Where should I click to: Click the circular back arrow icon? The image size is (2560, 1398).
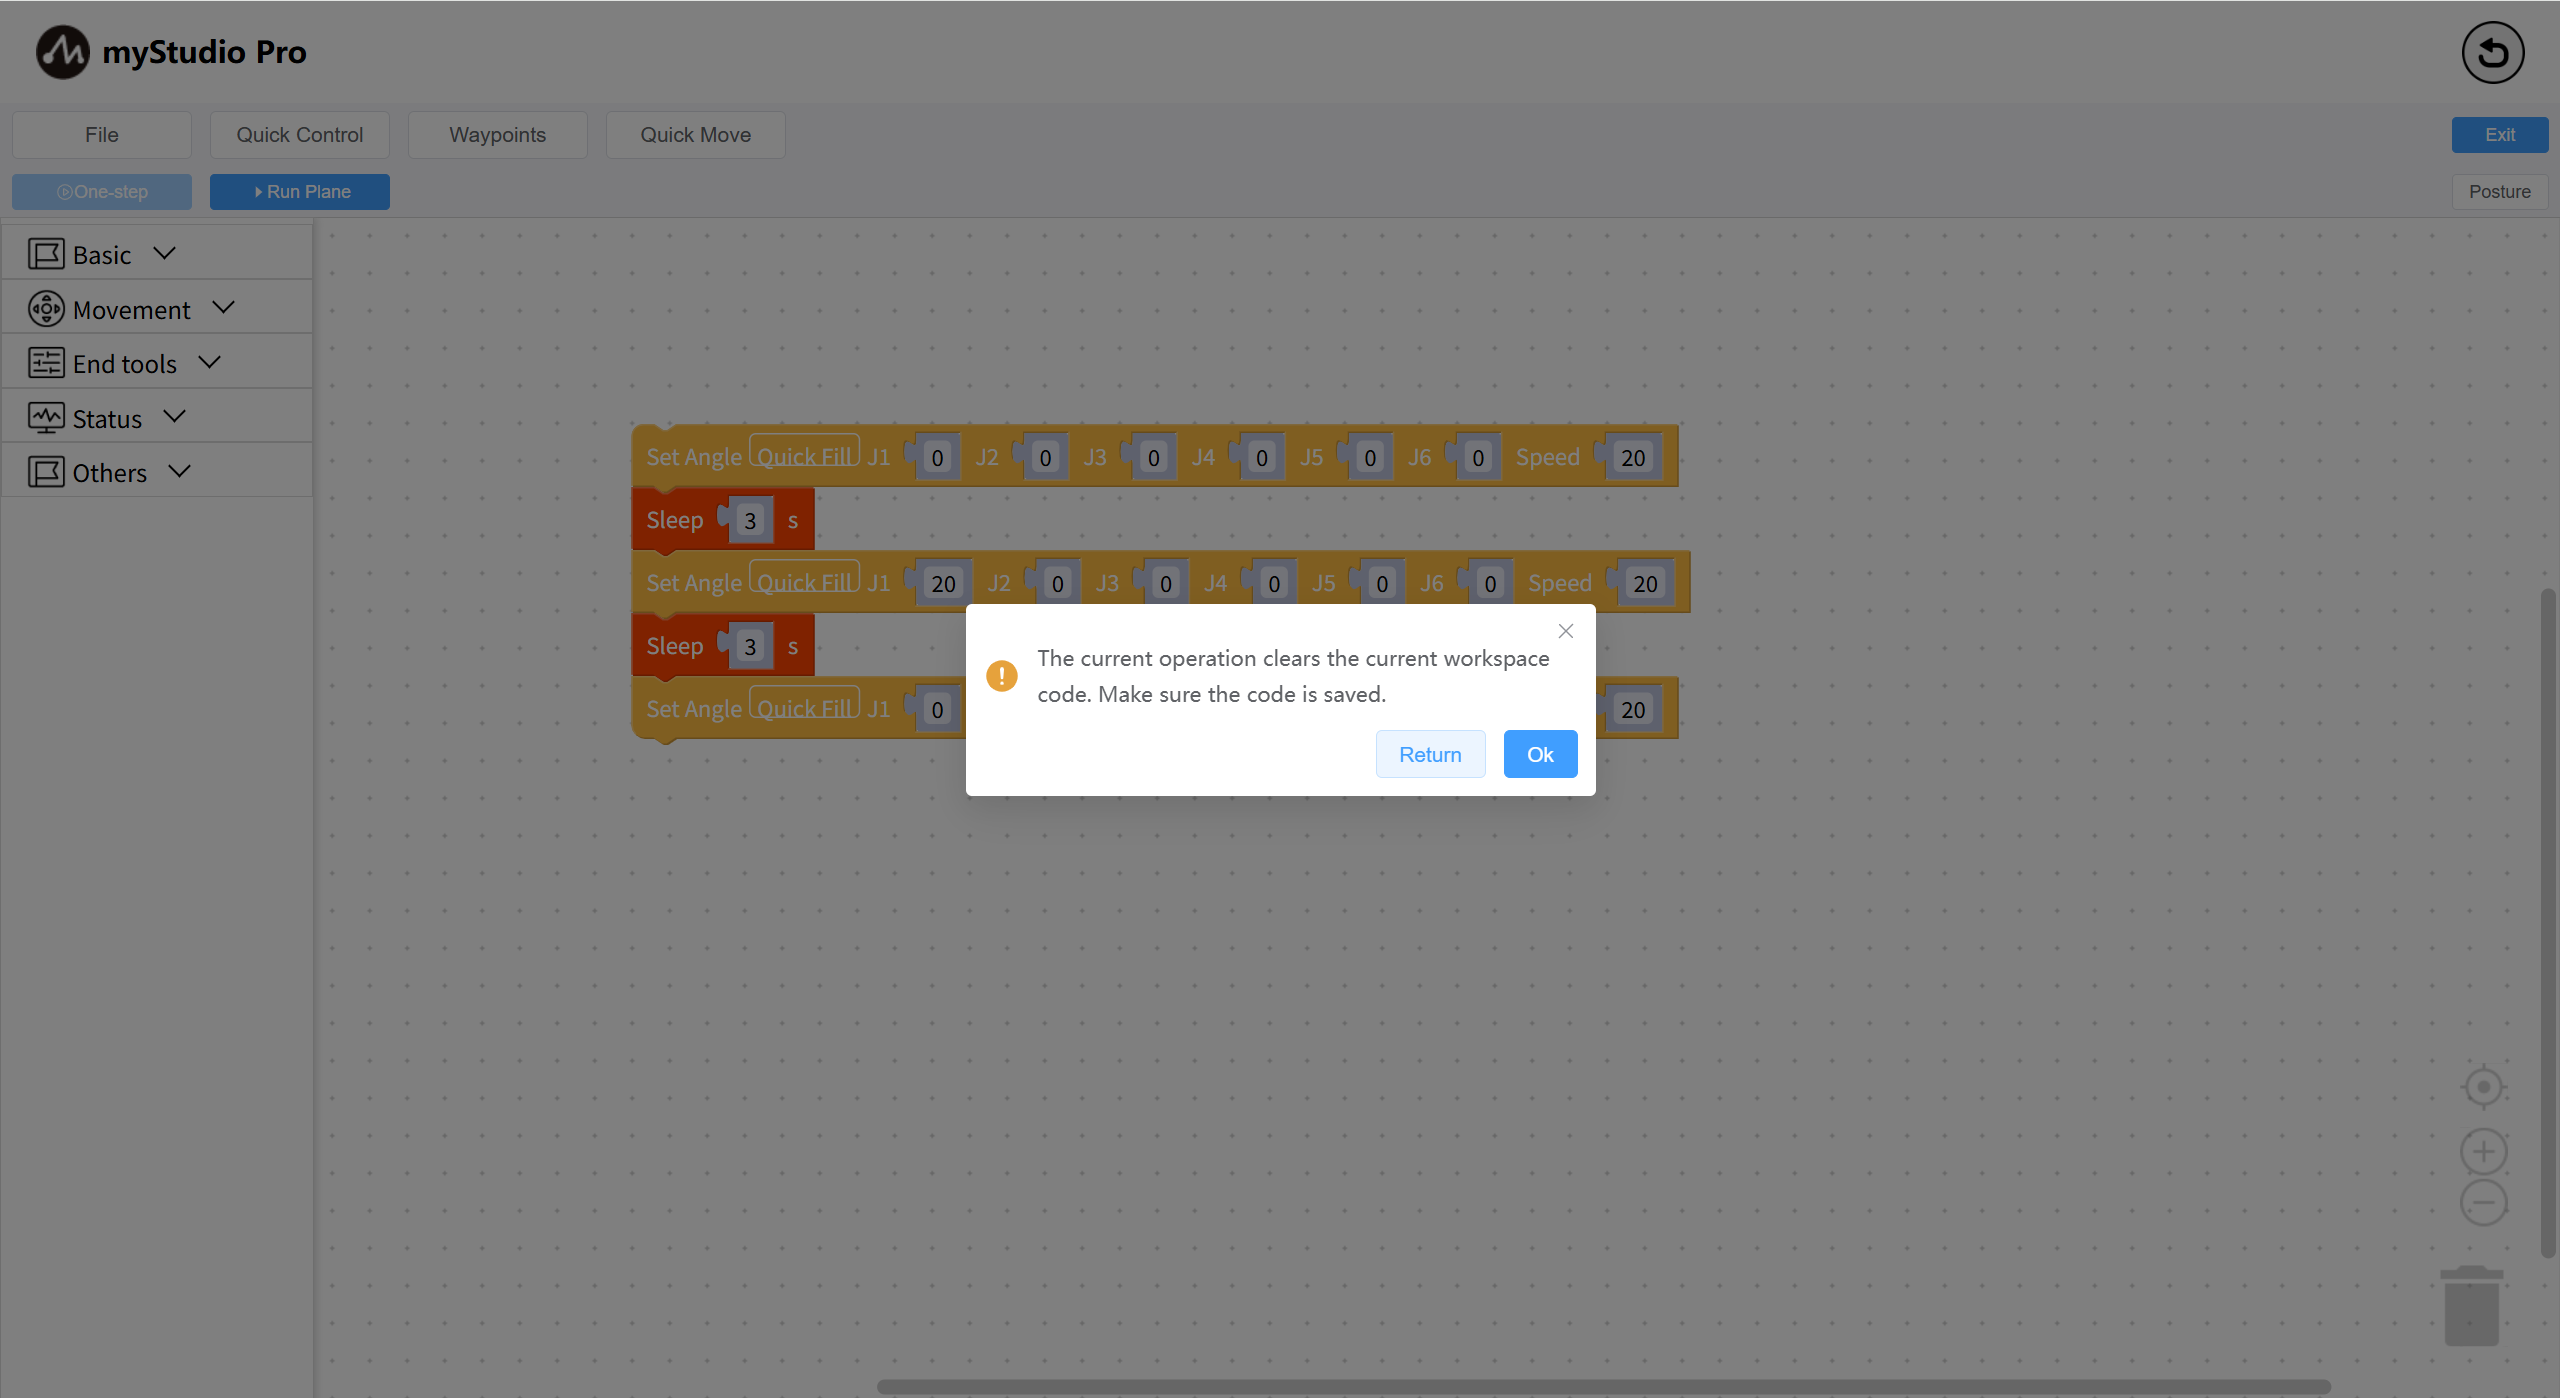click(x=2492, y=53)
